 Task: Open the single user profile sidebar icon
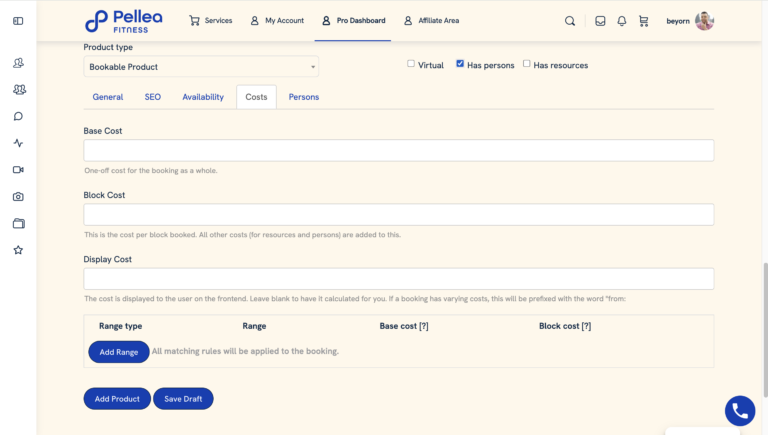click(18, 63)
